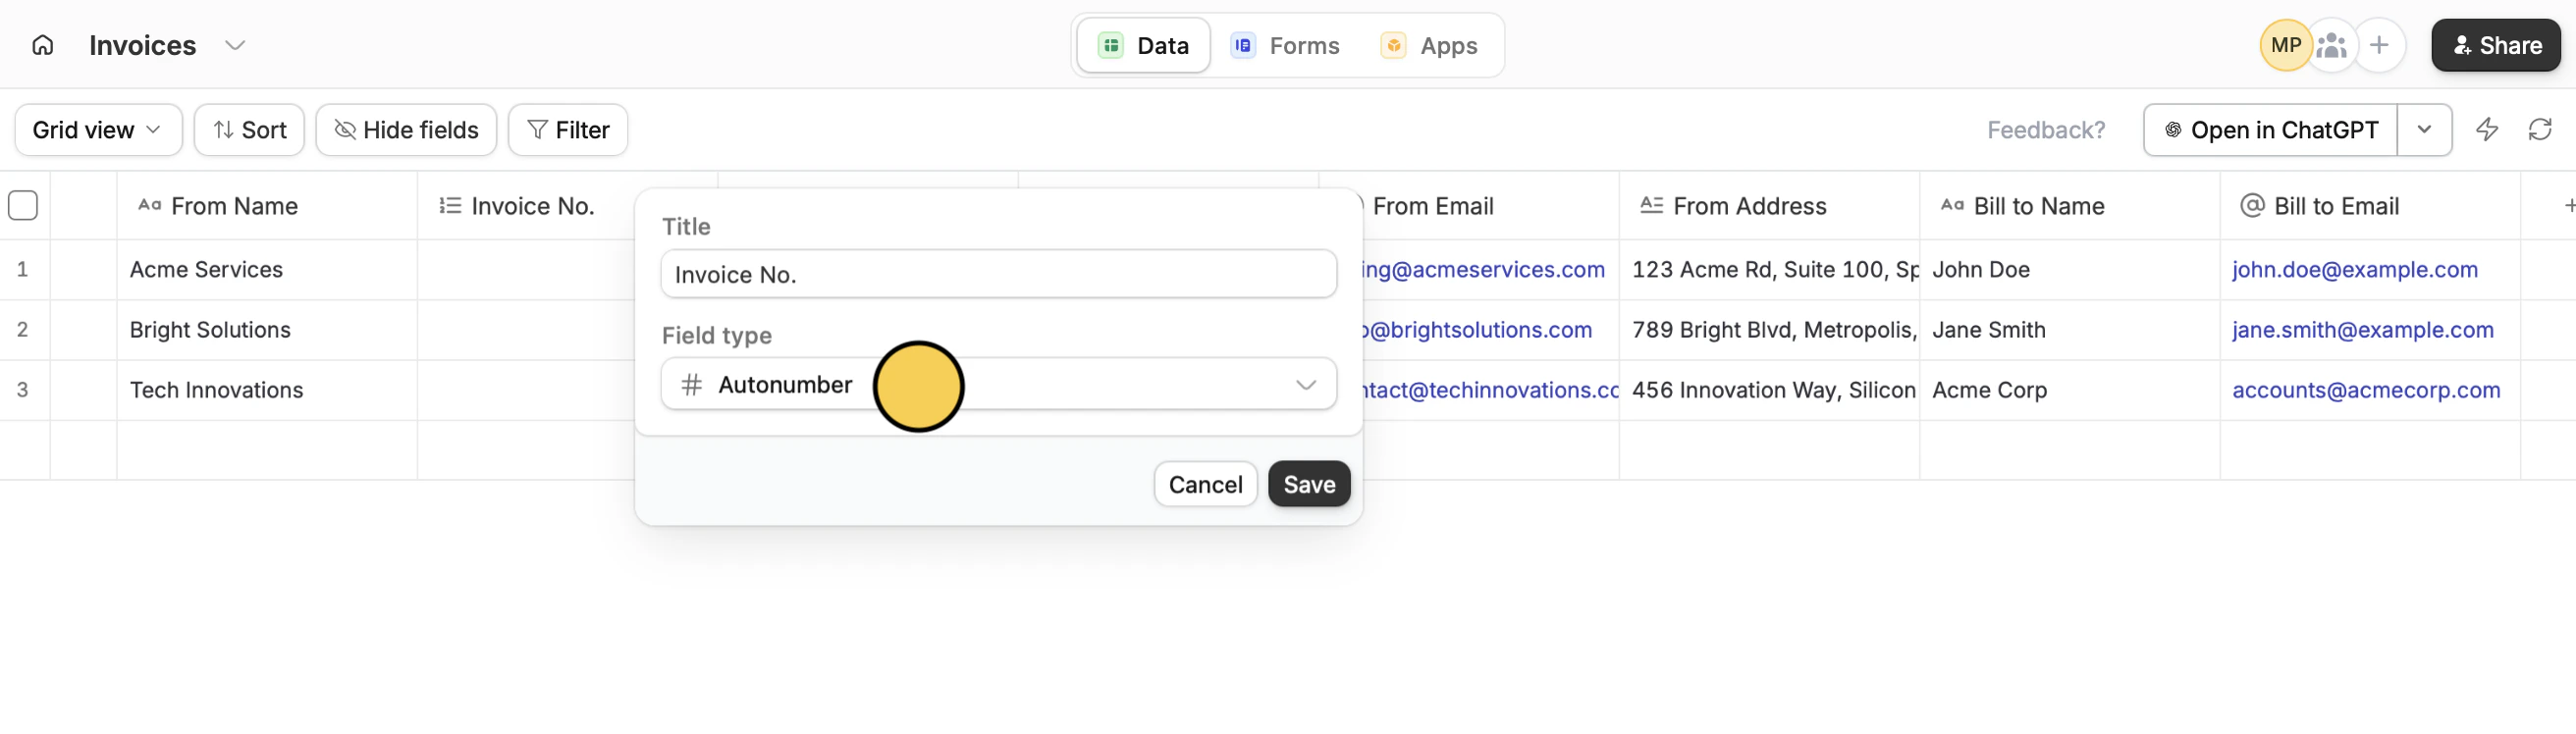Toggle the select all rows checkbox
The height and width of the screenshot is (734, 2576).
pos(23,205)
